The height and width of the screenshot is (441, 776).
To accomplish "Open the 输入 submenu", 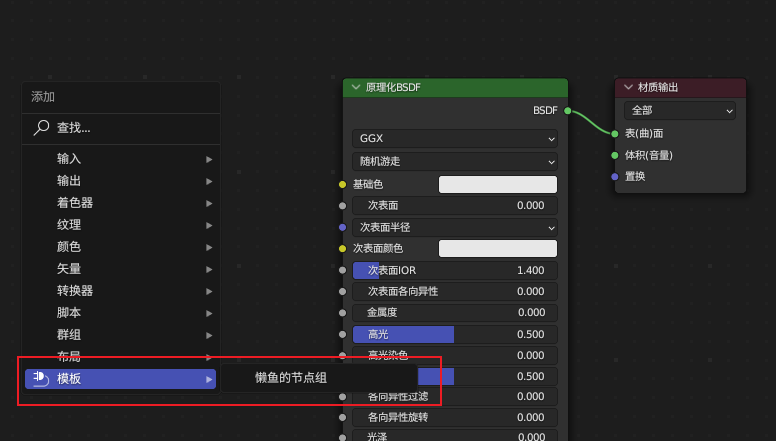I will 121,159.
